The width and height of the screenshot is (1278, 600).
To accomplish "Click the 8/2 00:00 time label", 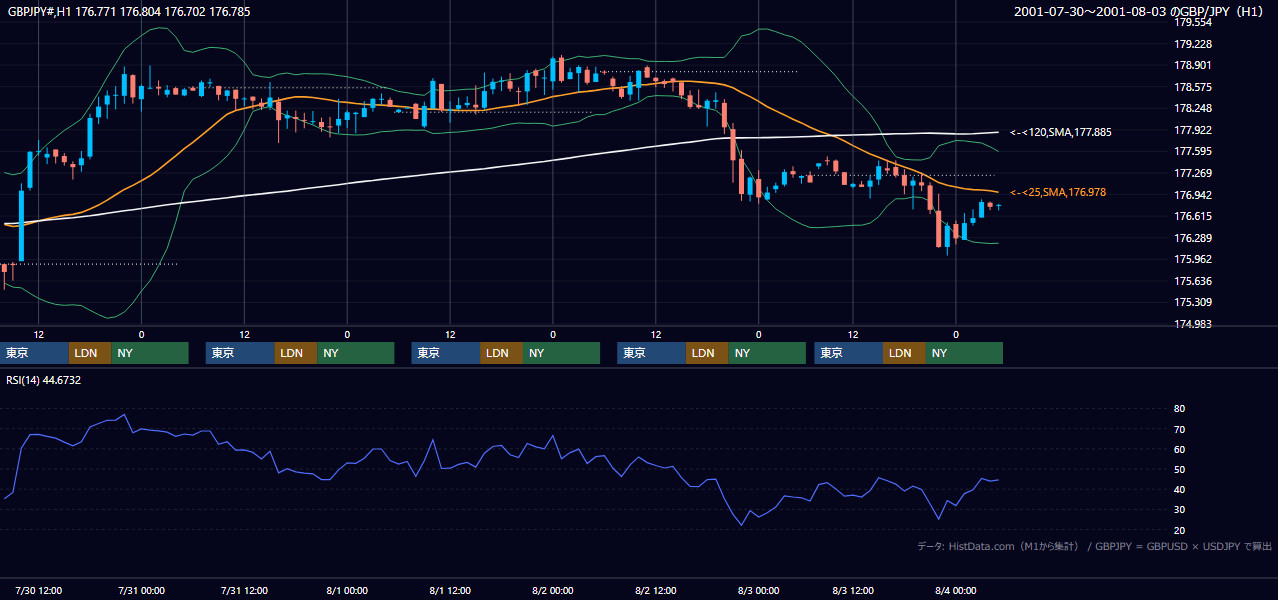I will pos(553,590).
